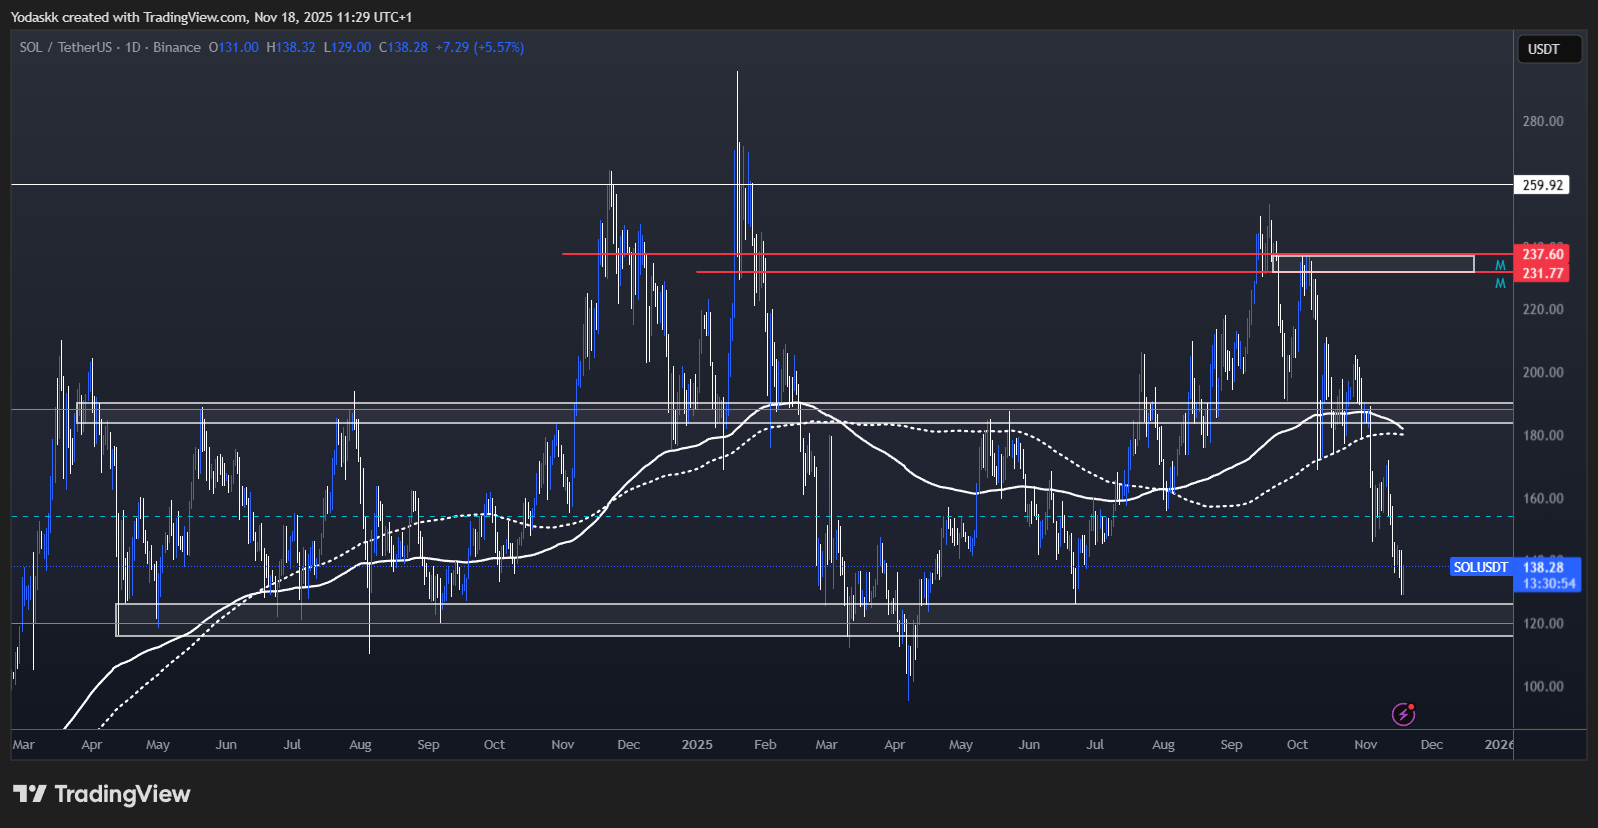This screenshot has height=828, width=1598.
Task: Click the 100.00 price scale label
Action: 1542,686
